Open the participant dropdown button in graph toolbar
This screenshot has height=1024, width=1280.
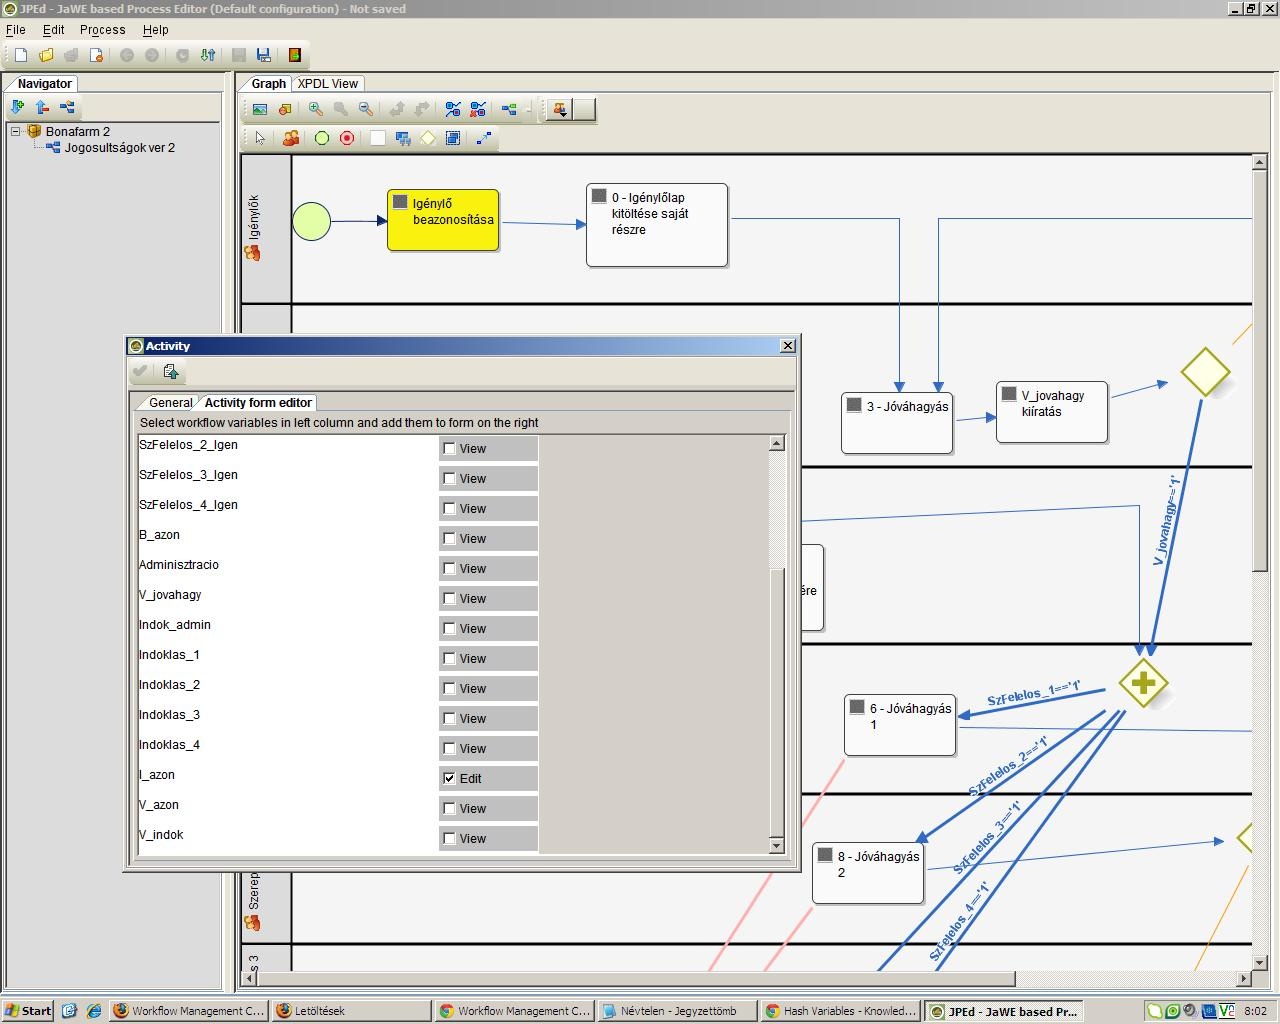pos(560,109)
